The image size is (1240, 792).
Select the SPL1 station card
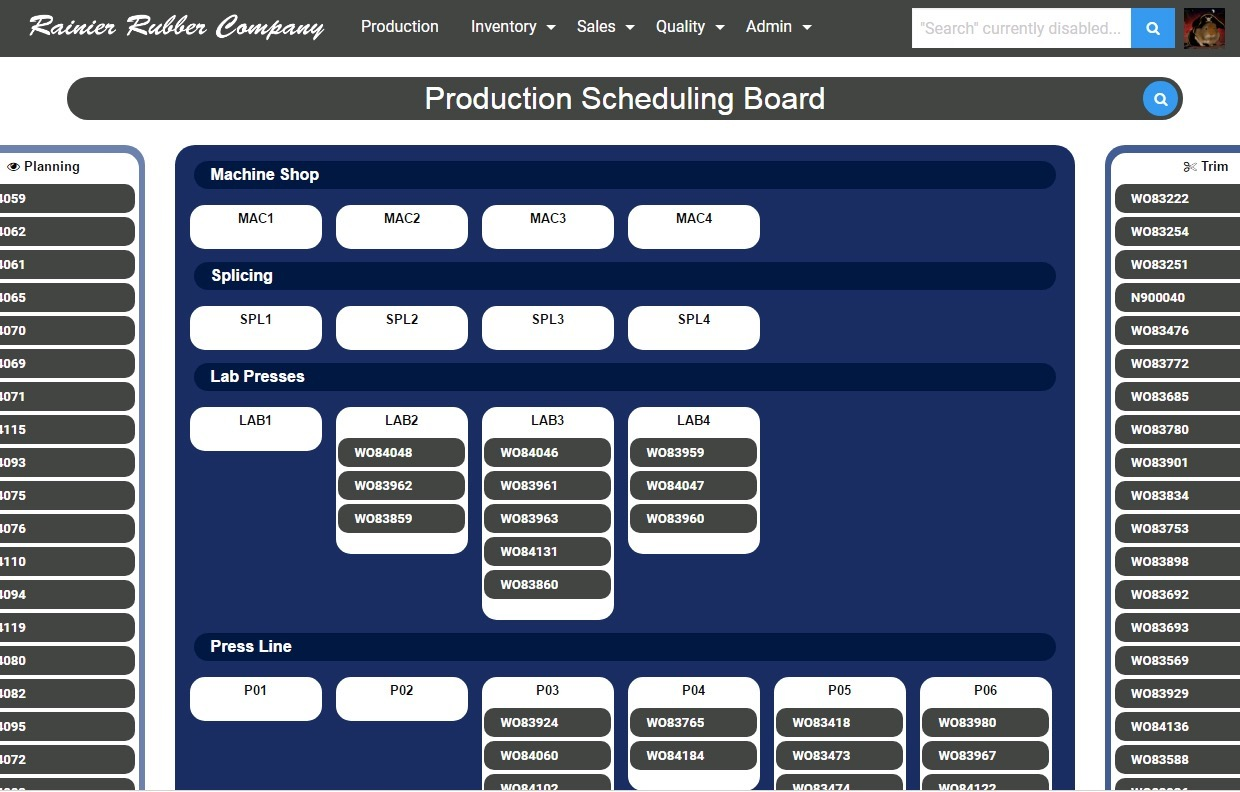[256, 328]
